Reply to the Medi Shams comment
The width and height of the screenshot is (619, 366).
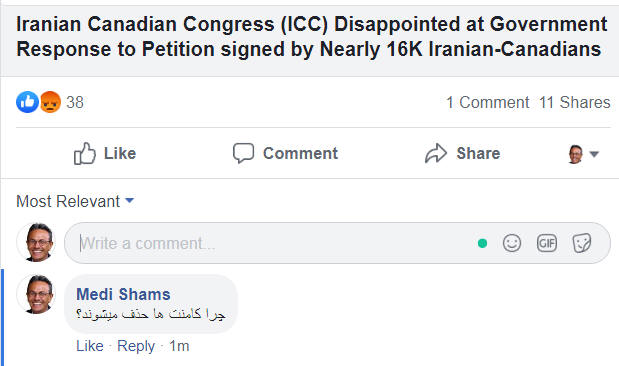136,346
